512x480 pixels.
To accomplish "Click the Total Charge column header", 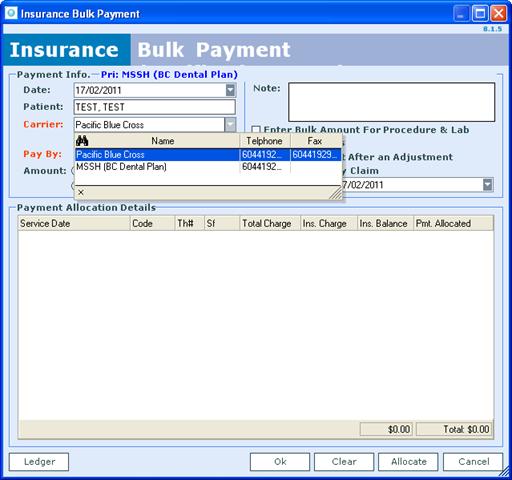I will [270, 223].
